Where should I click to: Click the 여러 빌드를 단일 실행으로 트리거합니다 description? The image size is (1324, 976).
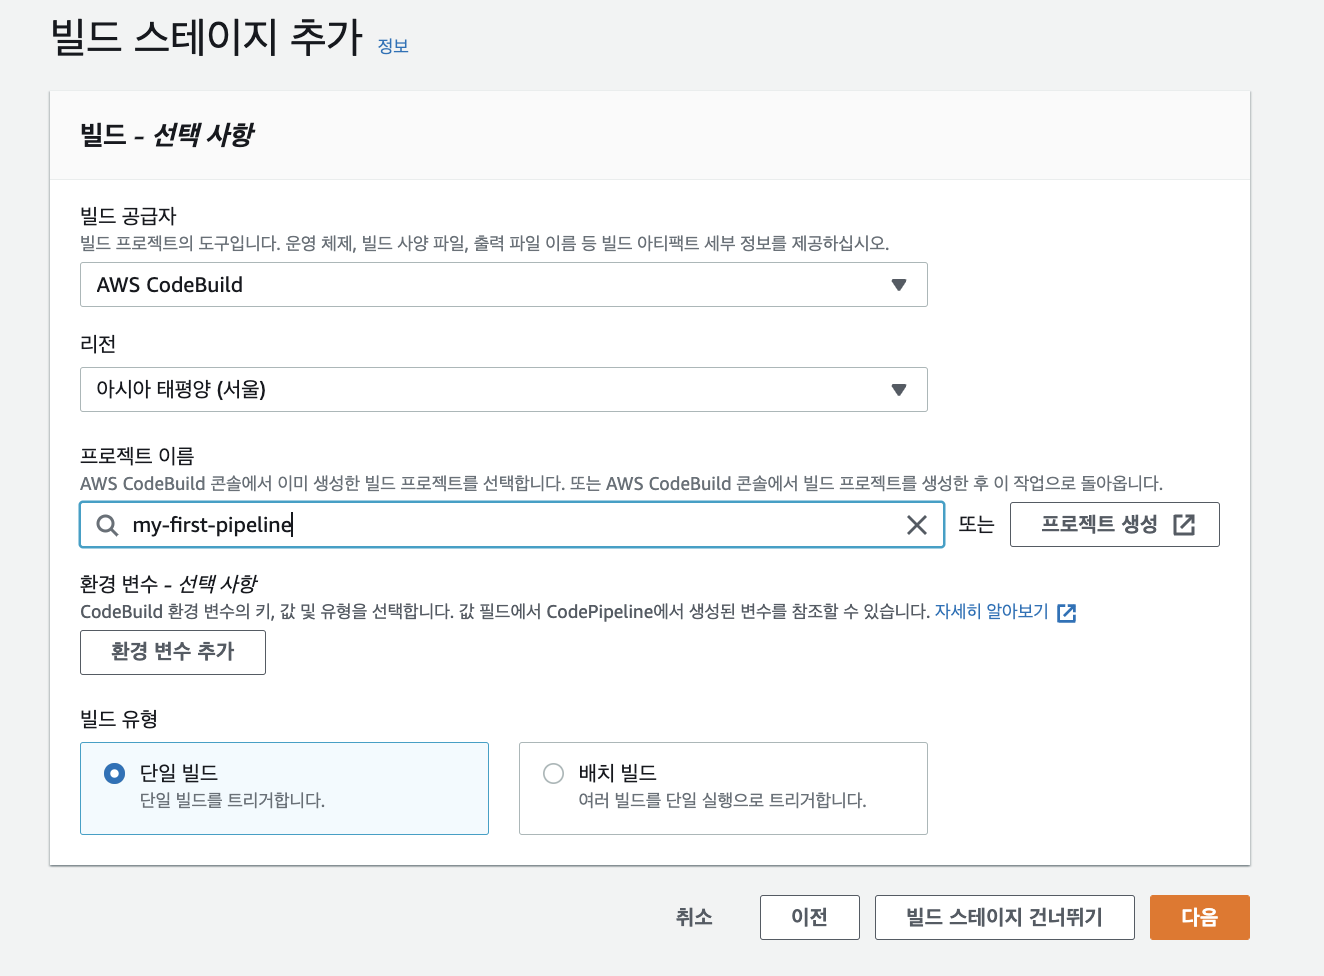pos(722,800)
